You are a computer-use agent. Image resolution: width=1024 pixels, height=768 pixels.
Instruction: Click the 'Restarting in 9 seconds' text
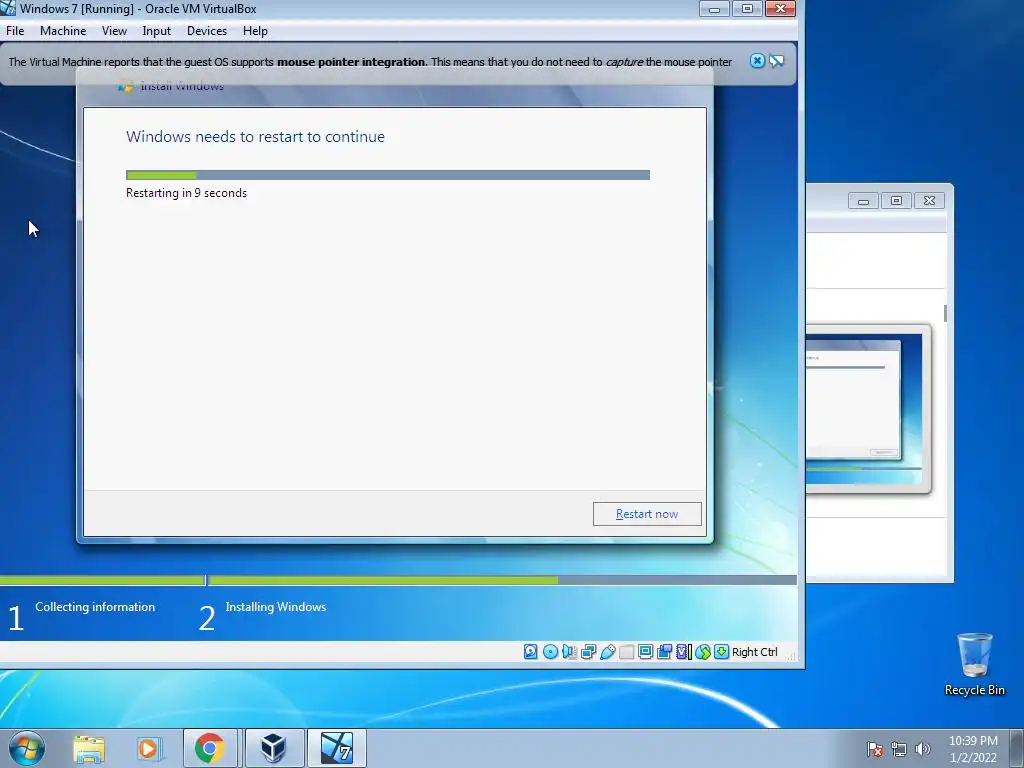click(x=186, y=193)
